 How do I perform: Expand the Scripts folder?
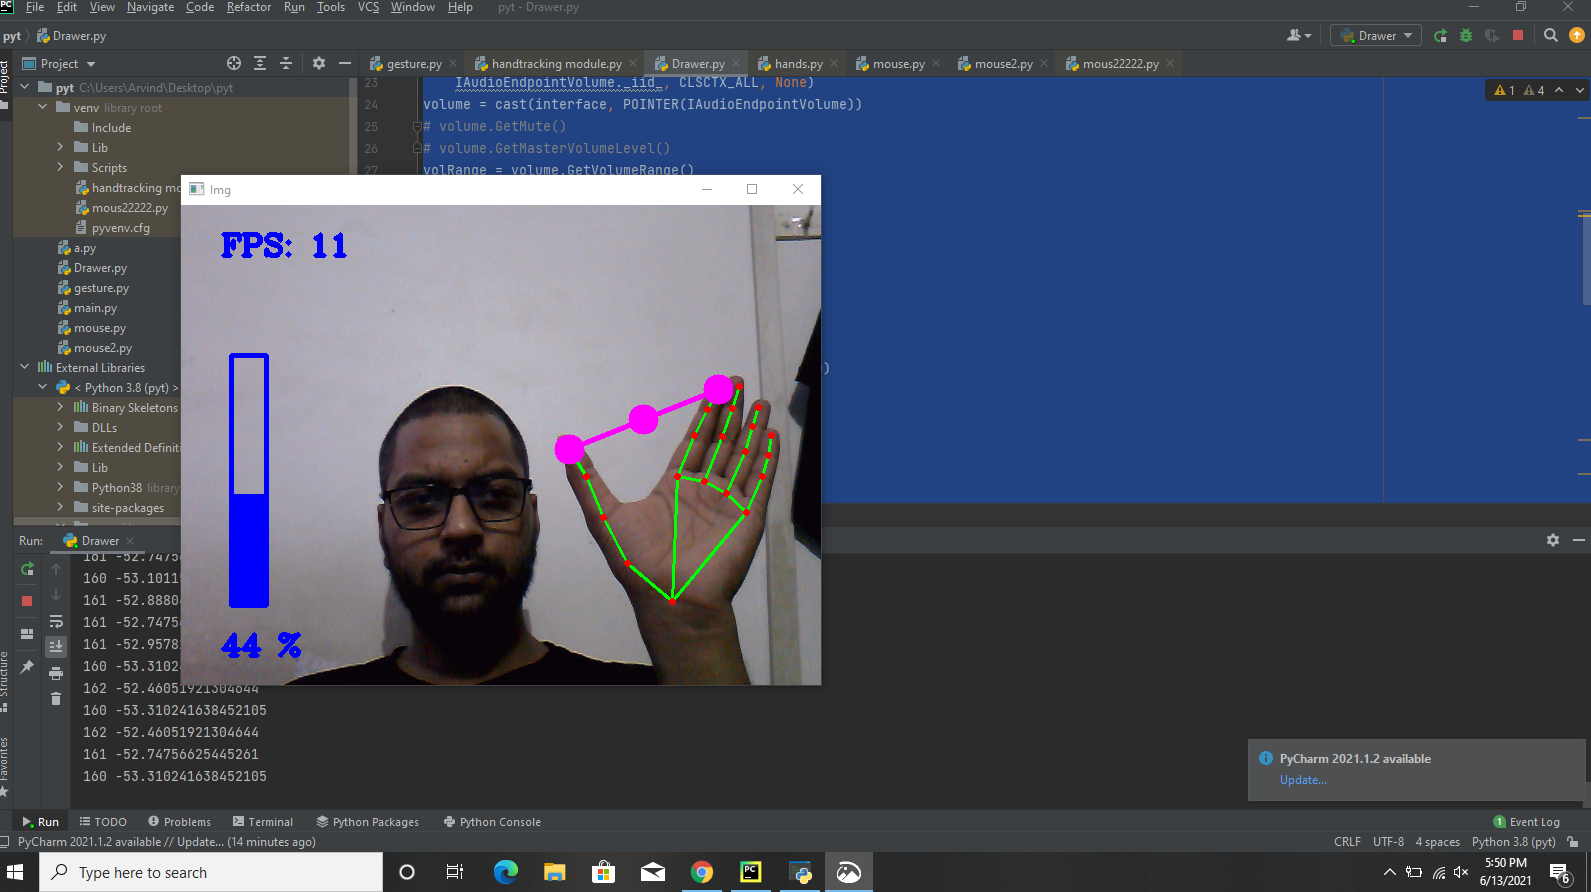(x=61, y=167)
